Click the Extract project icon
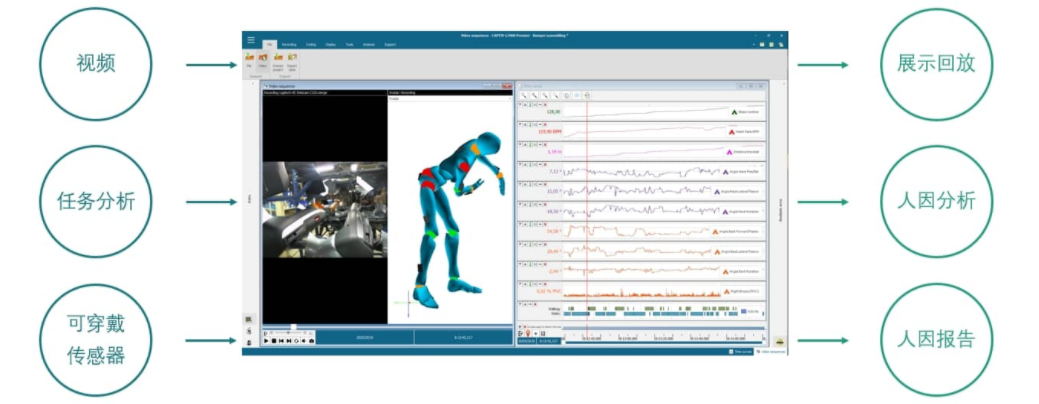Screen dimensions: 1039x404 (x=277, y=60)
